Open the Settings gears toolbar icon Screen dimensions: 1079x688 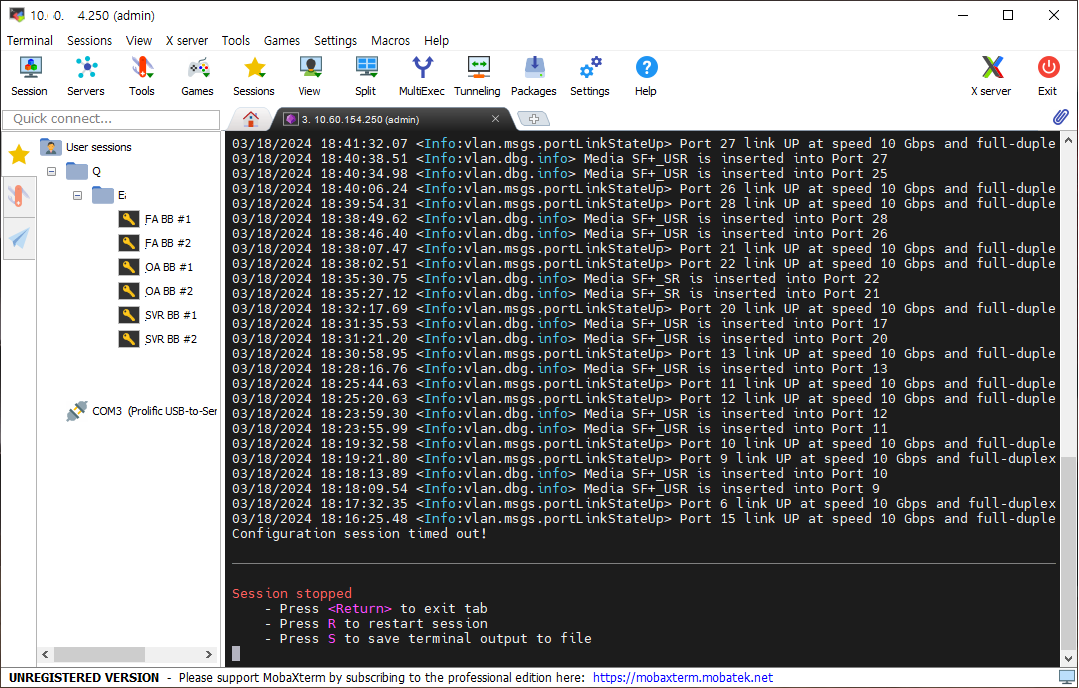pos(590,76)
